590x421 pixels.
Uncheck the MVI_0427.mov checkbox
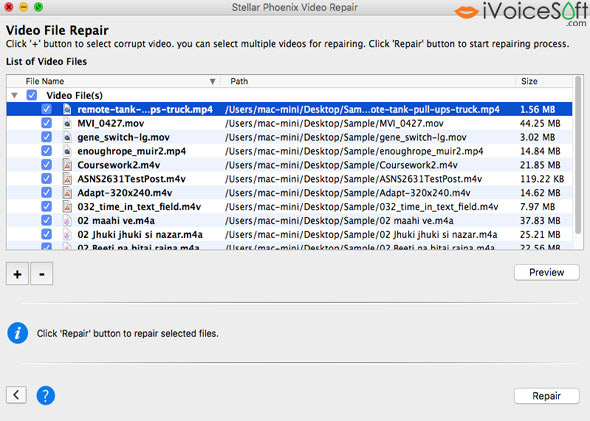pyautogui.click(x=46, y=123)
